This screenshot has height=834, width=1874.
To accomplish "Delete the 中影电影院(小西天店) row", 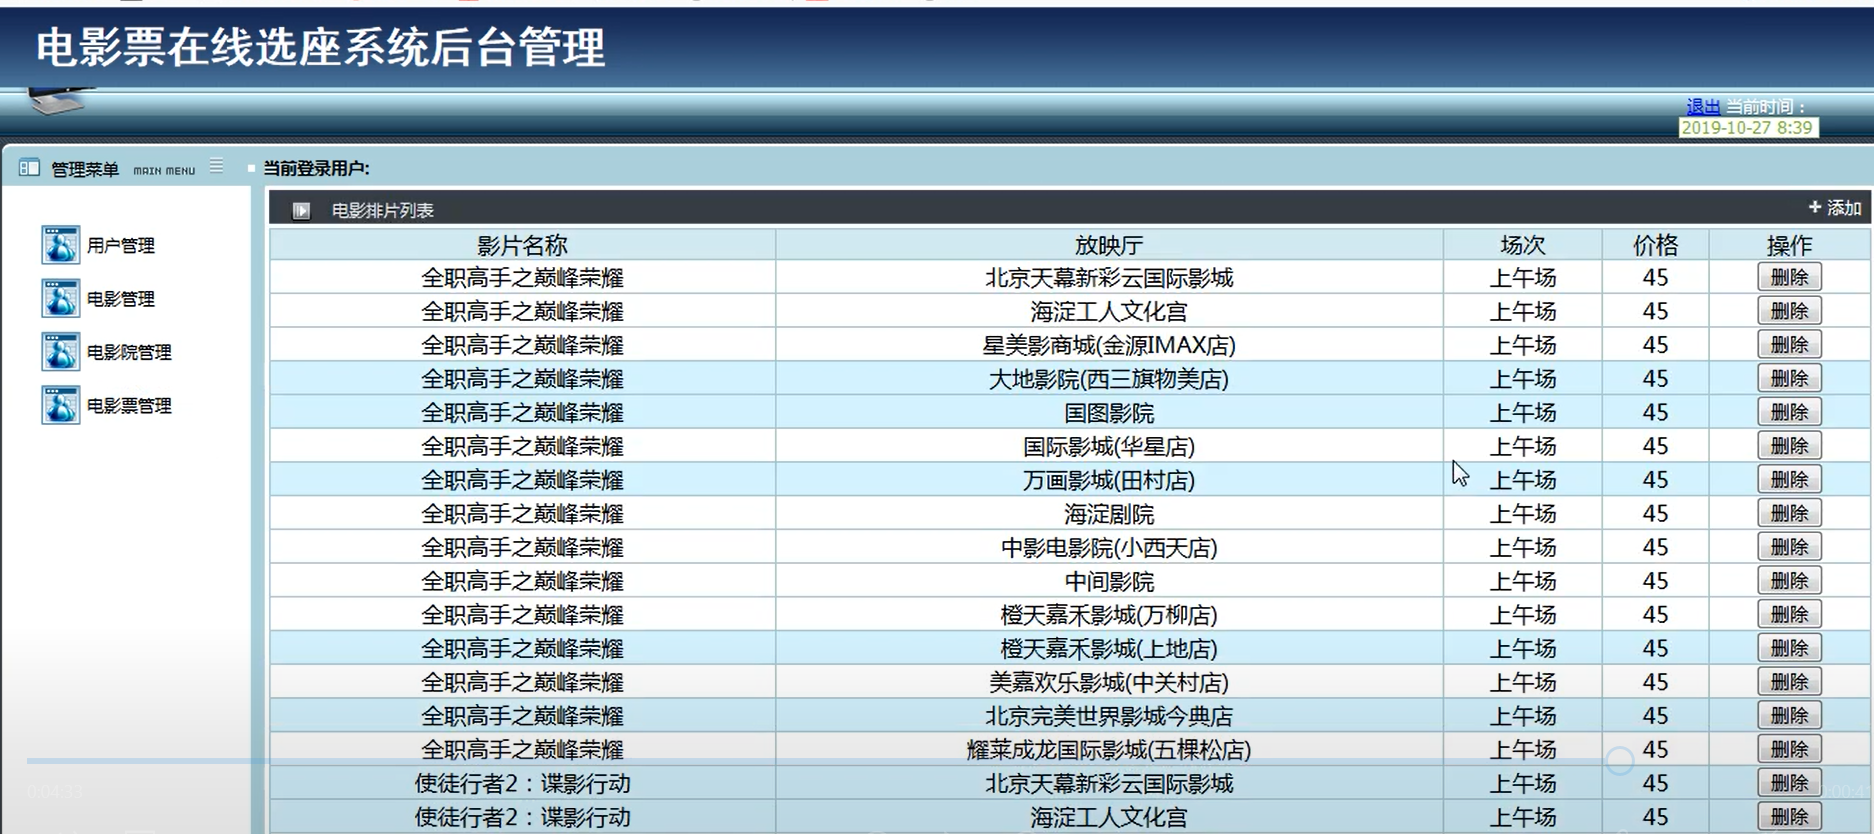I will point(1789,547).
